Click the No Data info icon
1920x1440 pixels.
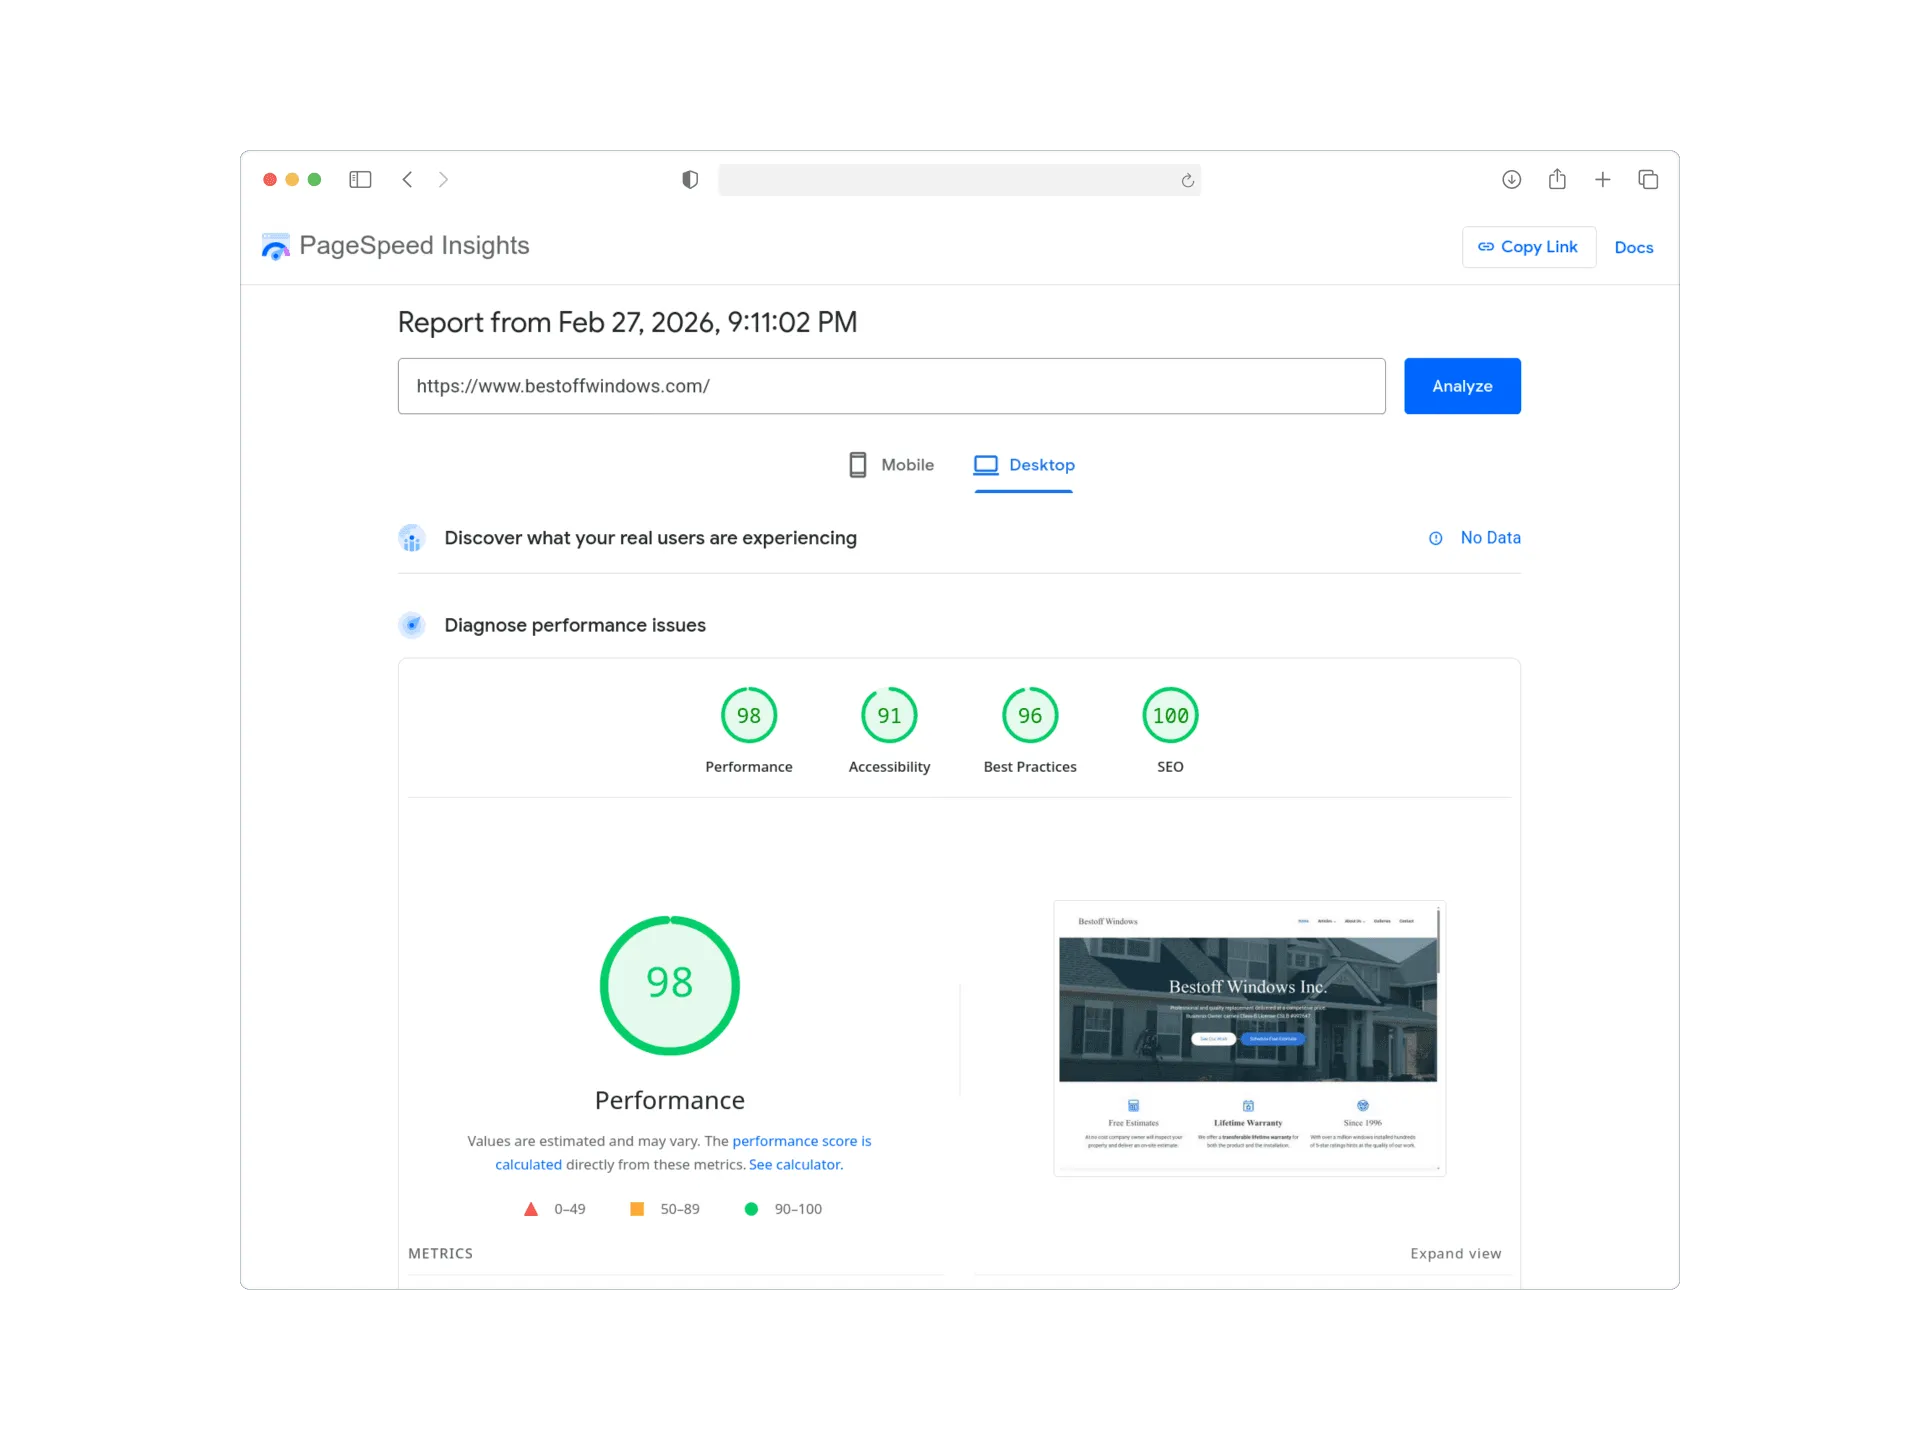(x=1436, y=538)
